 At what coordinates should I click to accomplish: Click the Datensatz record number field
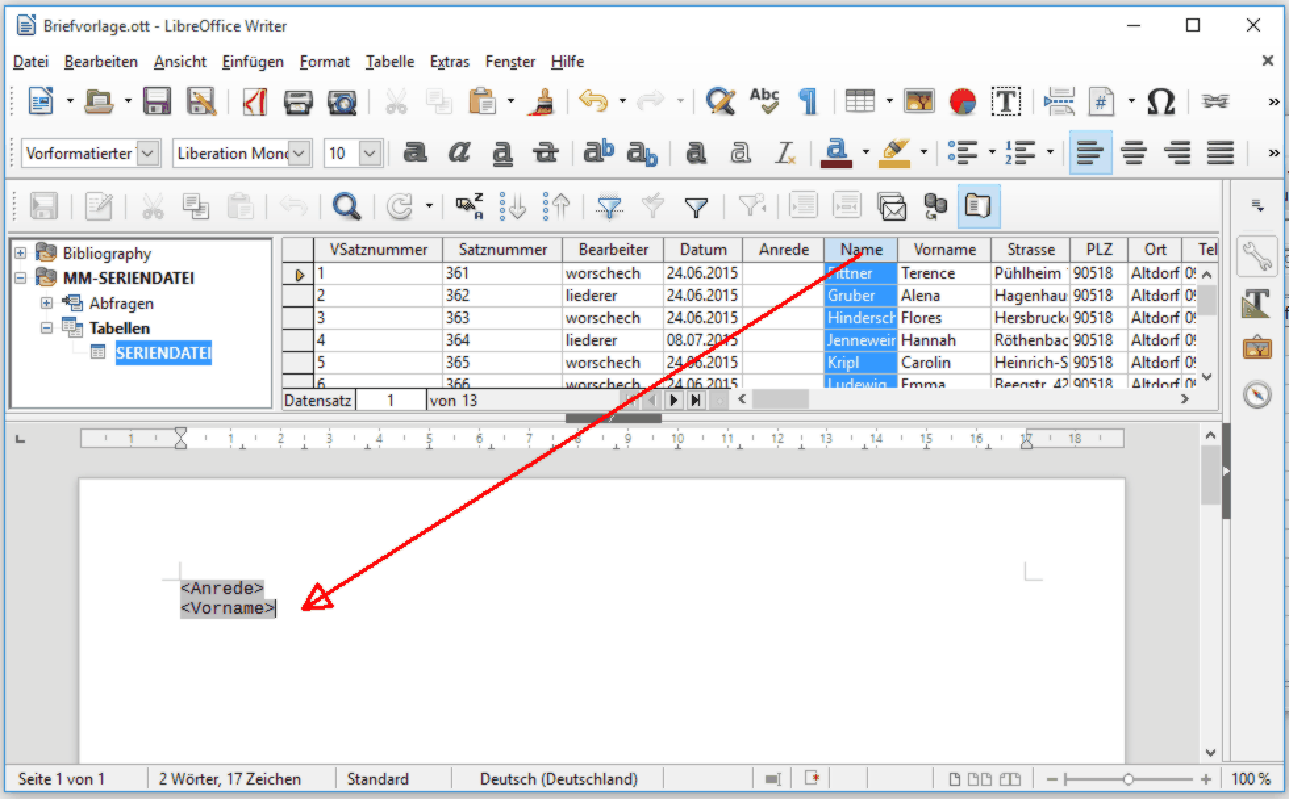(x=390, y=400)
